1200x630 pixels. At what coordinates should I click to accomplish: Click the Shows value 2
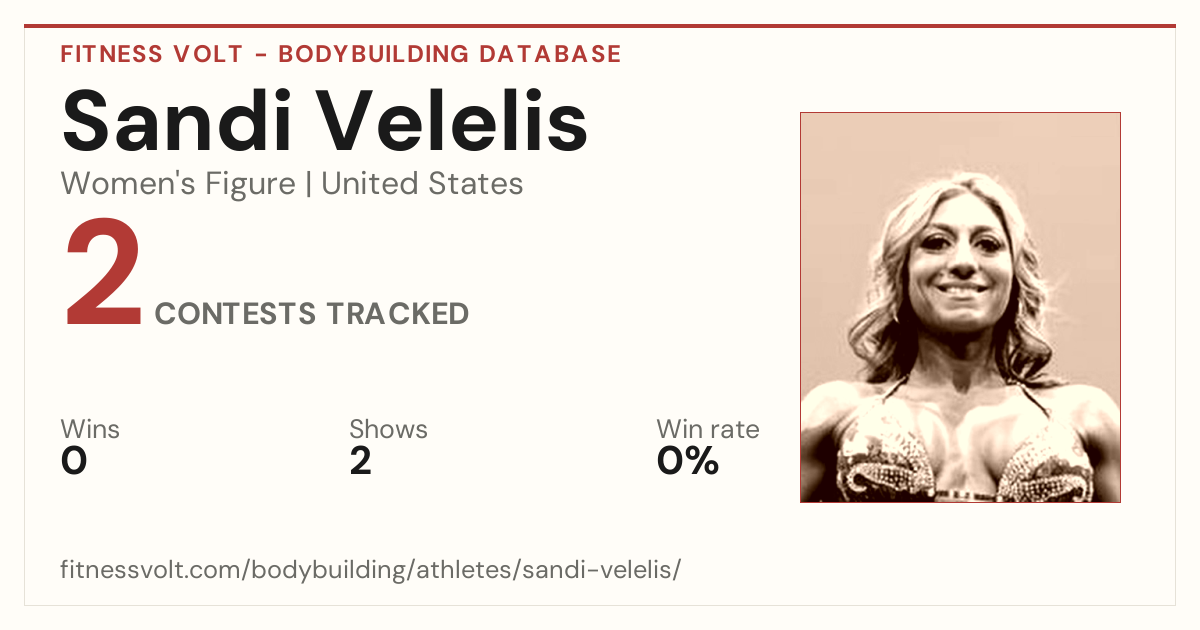(361, 461)
